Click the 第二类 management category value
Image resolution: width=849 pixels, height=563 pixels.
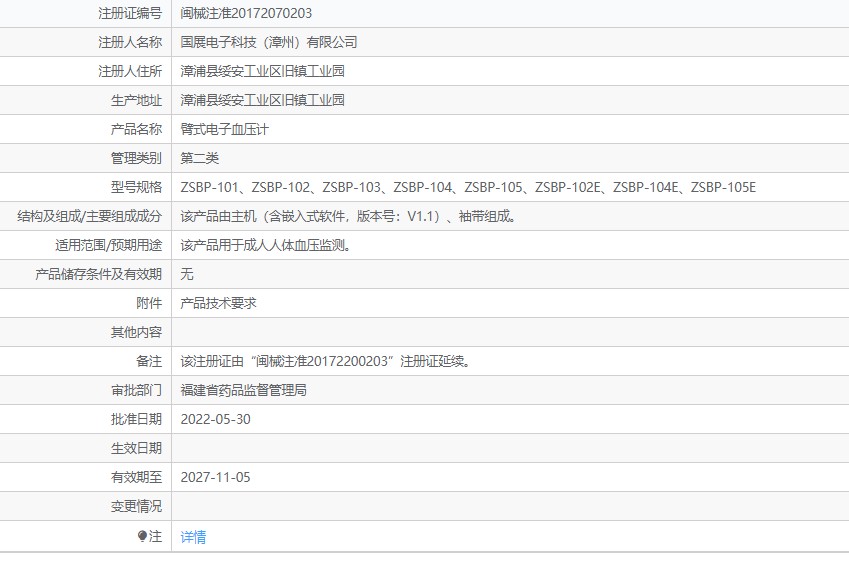click(x=199, y=158)
